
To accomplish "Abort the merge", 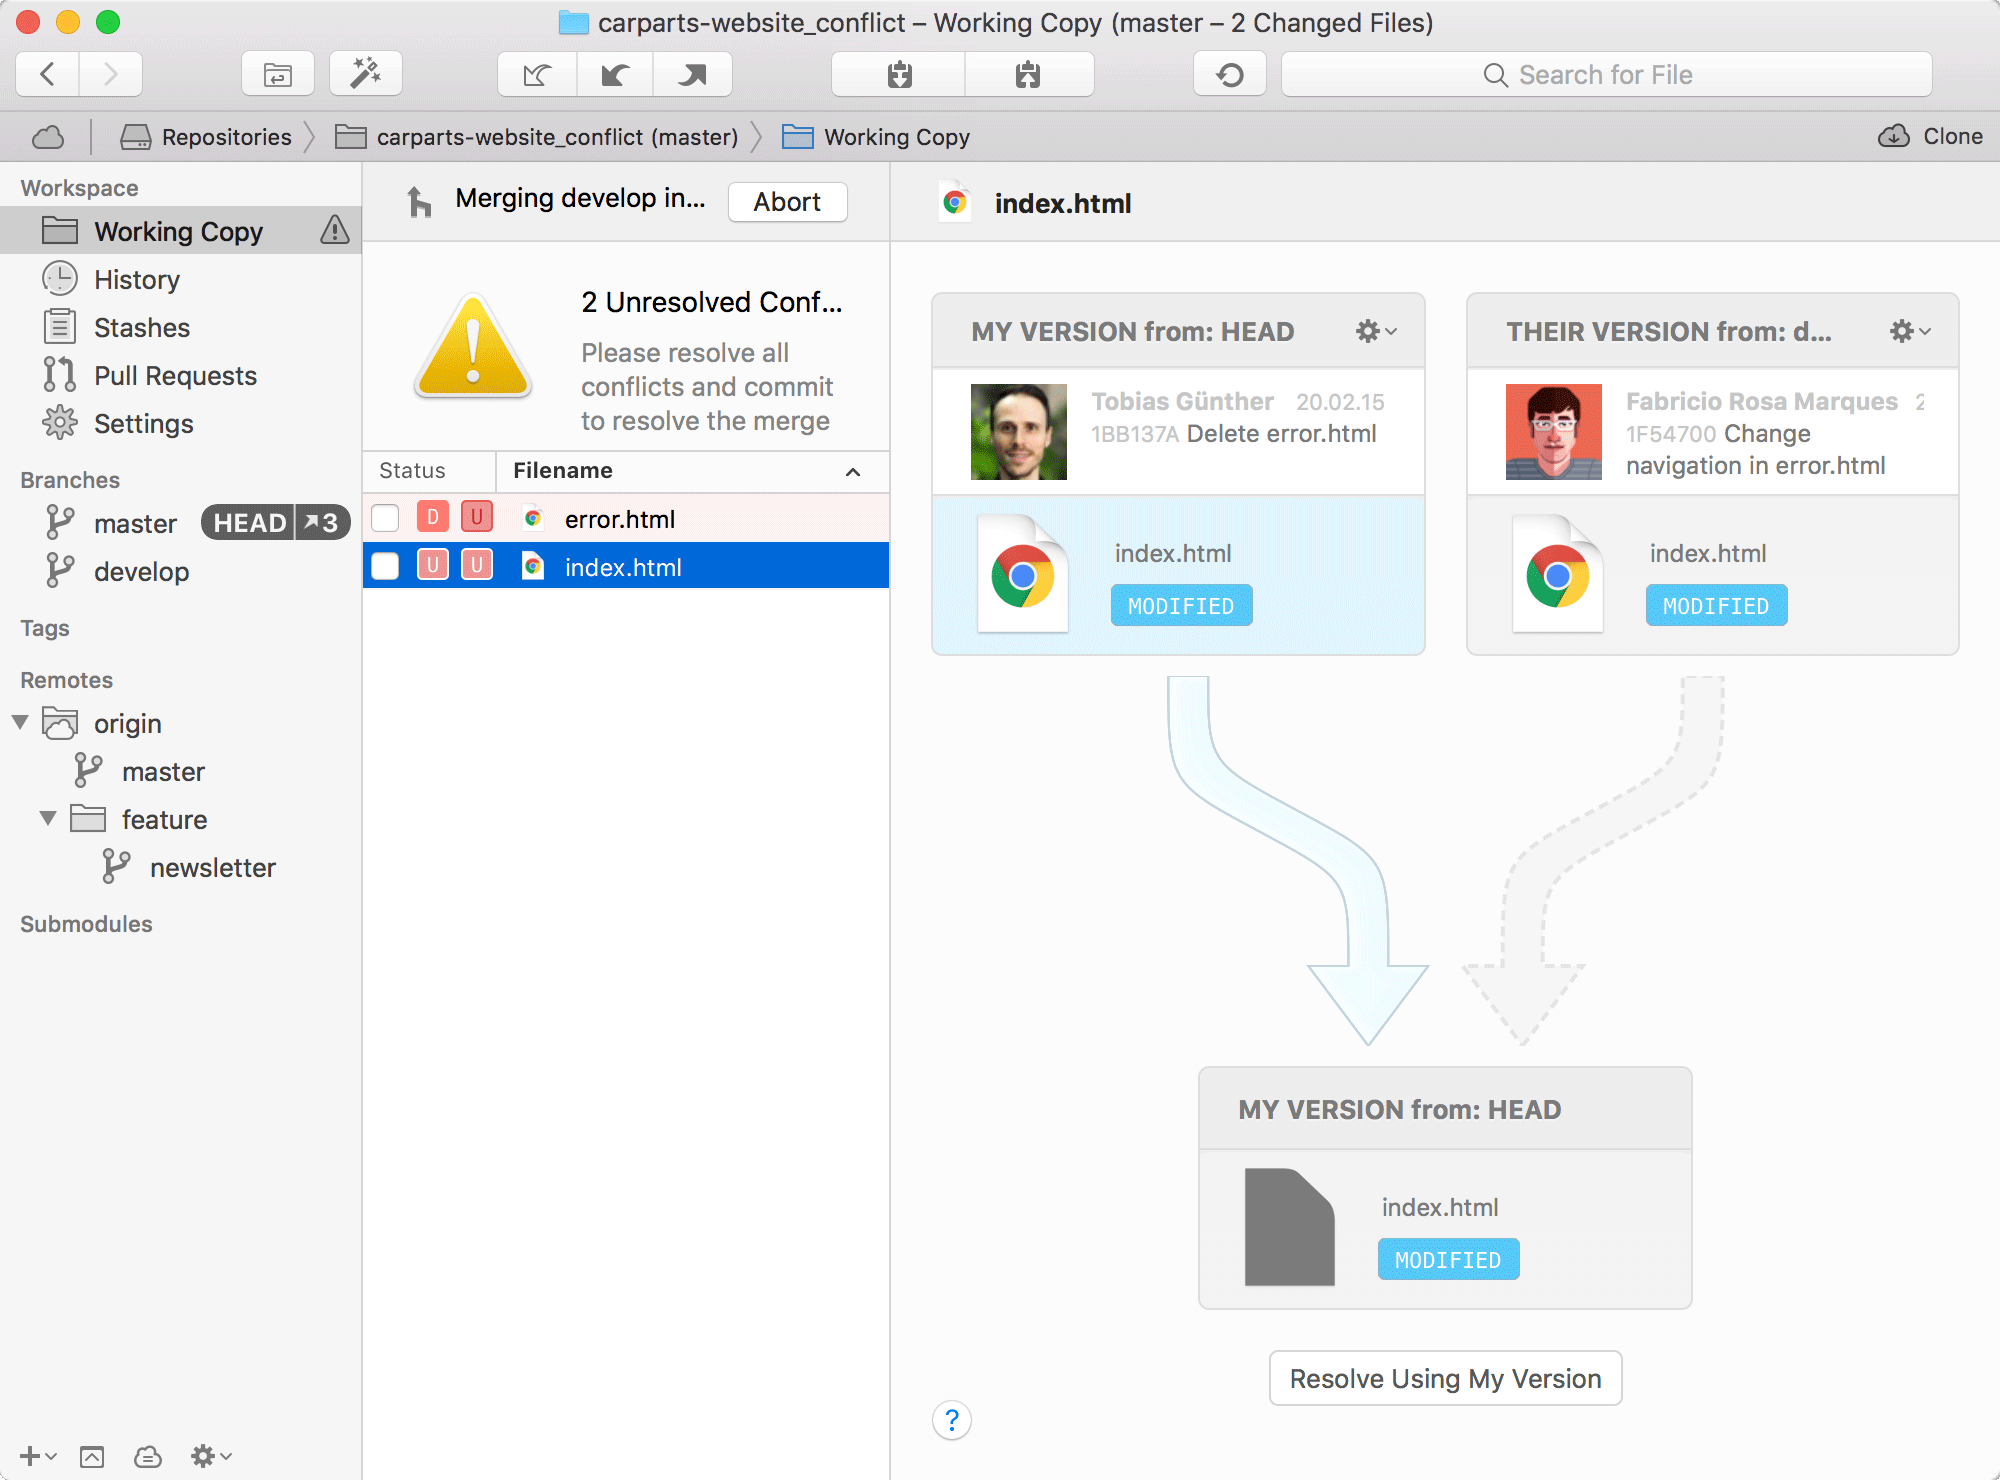I will point(787,202).
